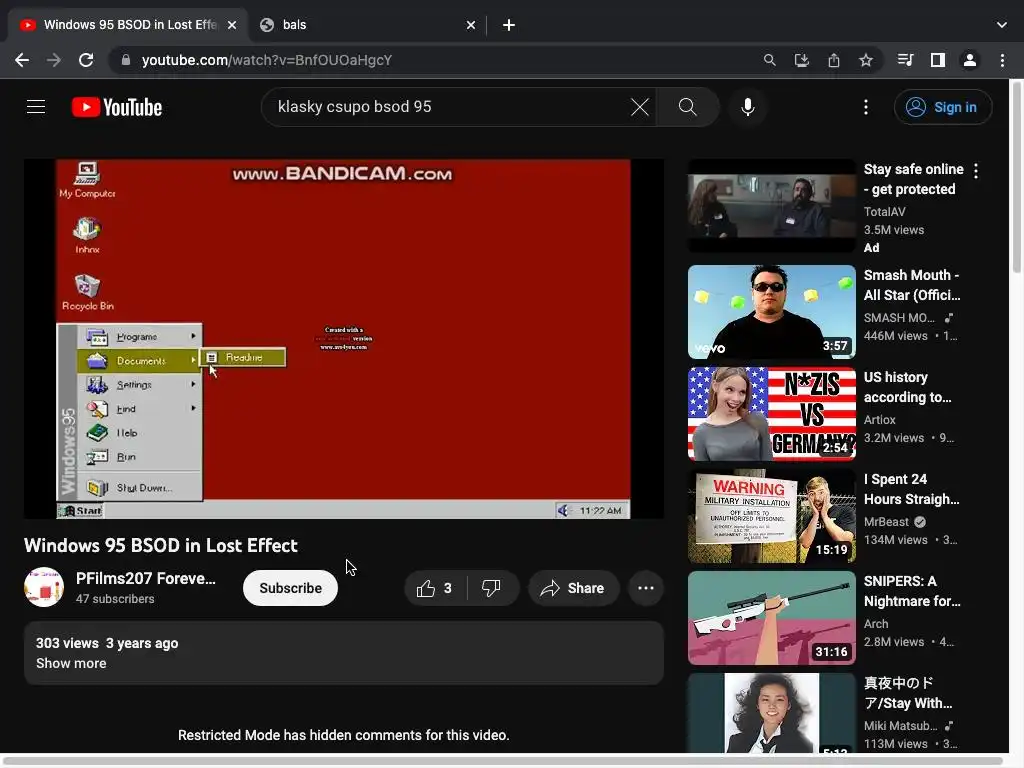This screenshot has height=768, width=1024.
Task: Close the bals tab
Action: pyautogui.click(x=471, y=25)
